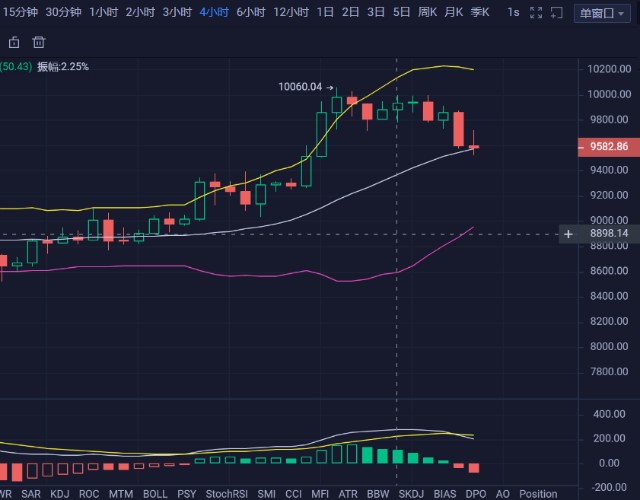Toggle the BOLL indicator
The height and width of the screenshot is (500, 640).
[x=155, y=494]
